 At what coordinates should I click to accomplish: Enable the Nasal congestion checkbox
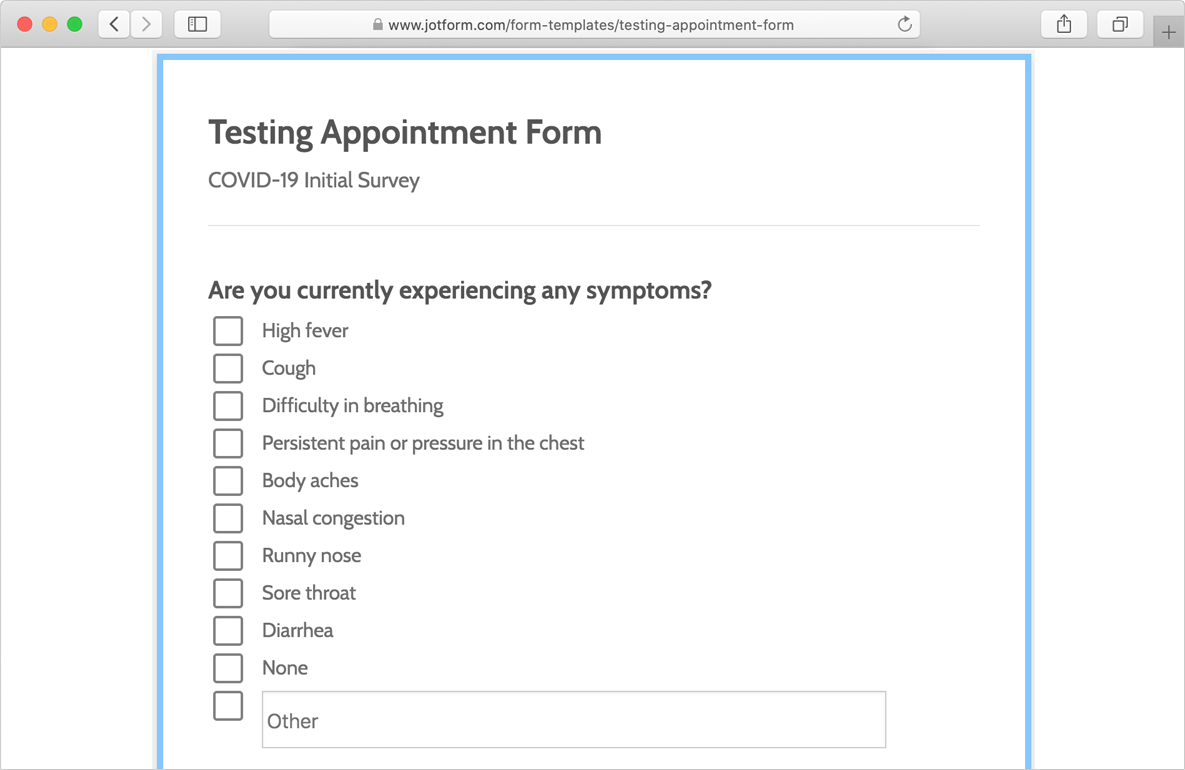point(228,518)
